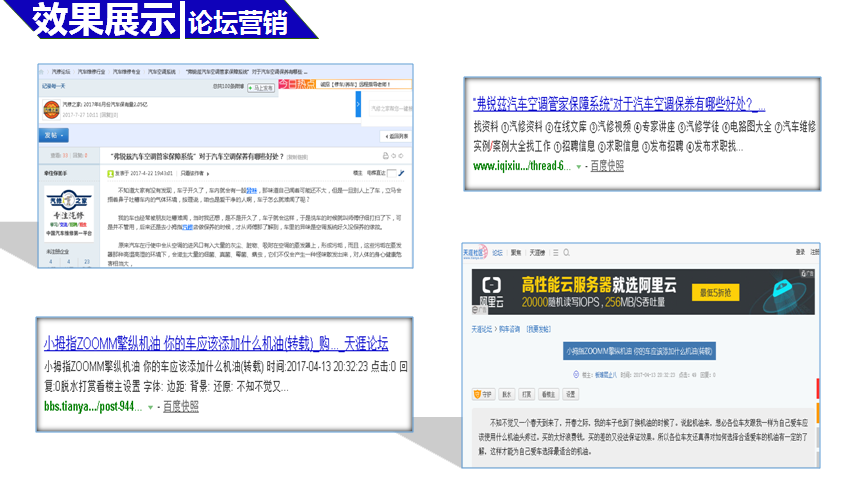
Task: Open the 天涯论坛 breadcrumb link
Action: [x=481, y=329]
